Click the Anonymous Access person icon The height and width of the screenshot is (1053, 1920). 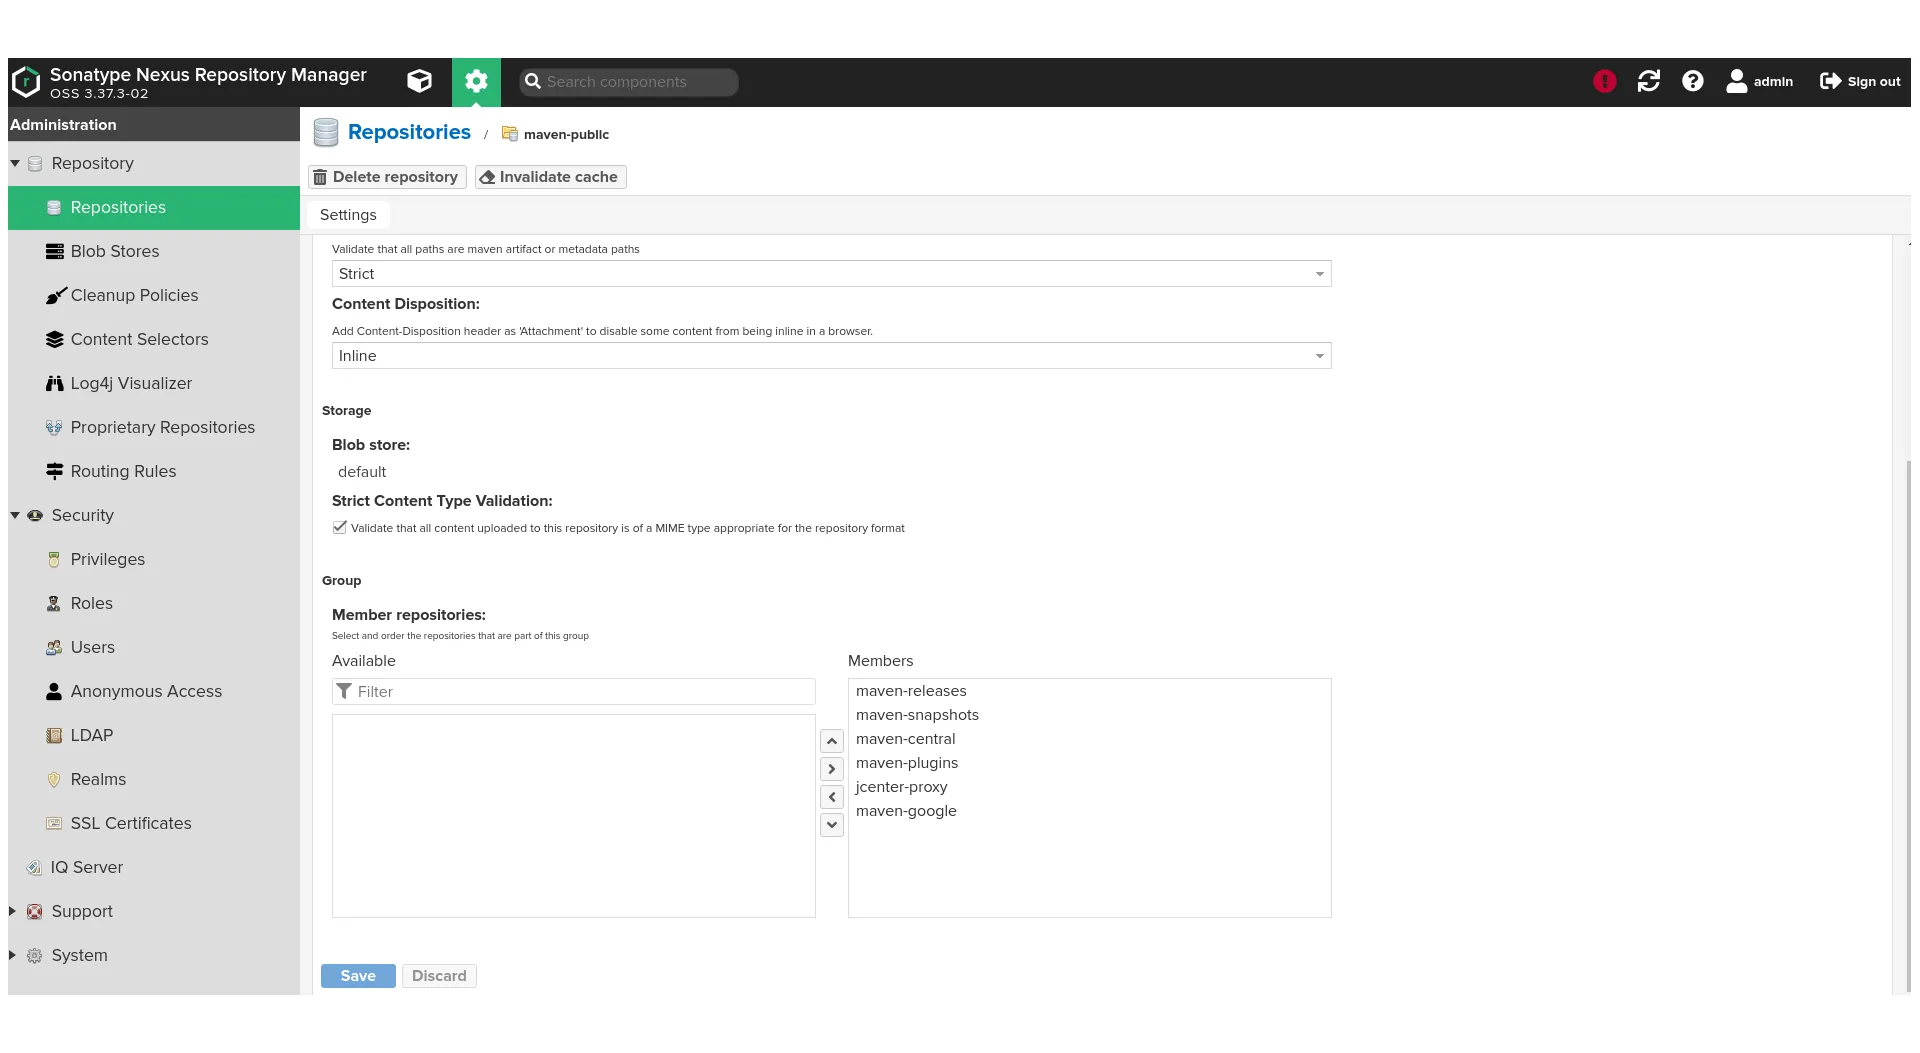tap(55, 692)
